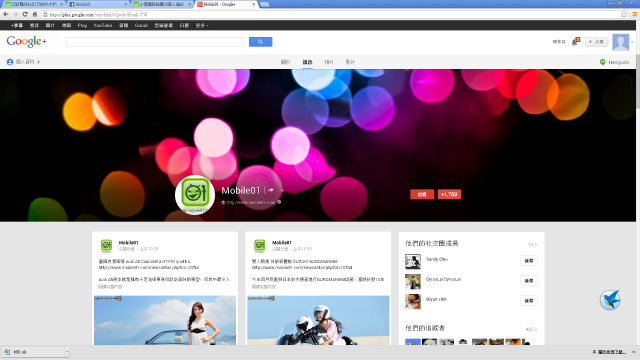Viewport: 640px width, 360px height.
Task: Click the red +1,769 button
Action: 449,194
